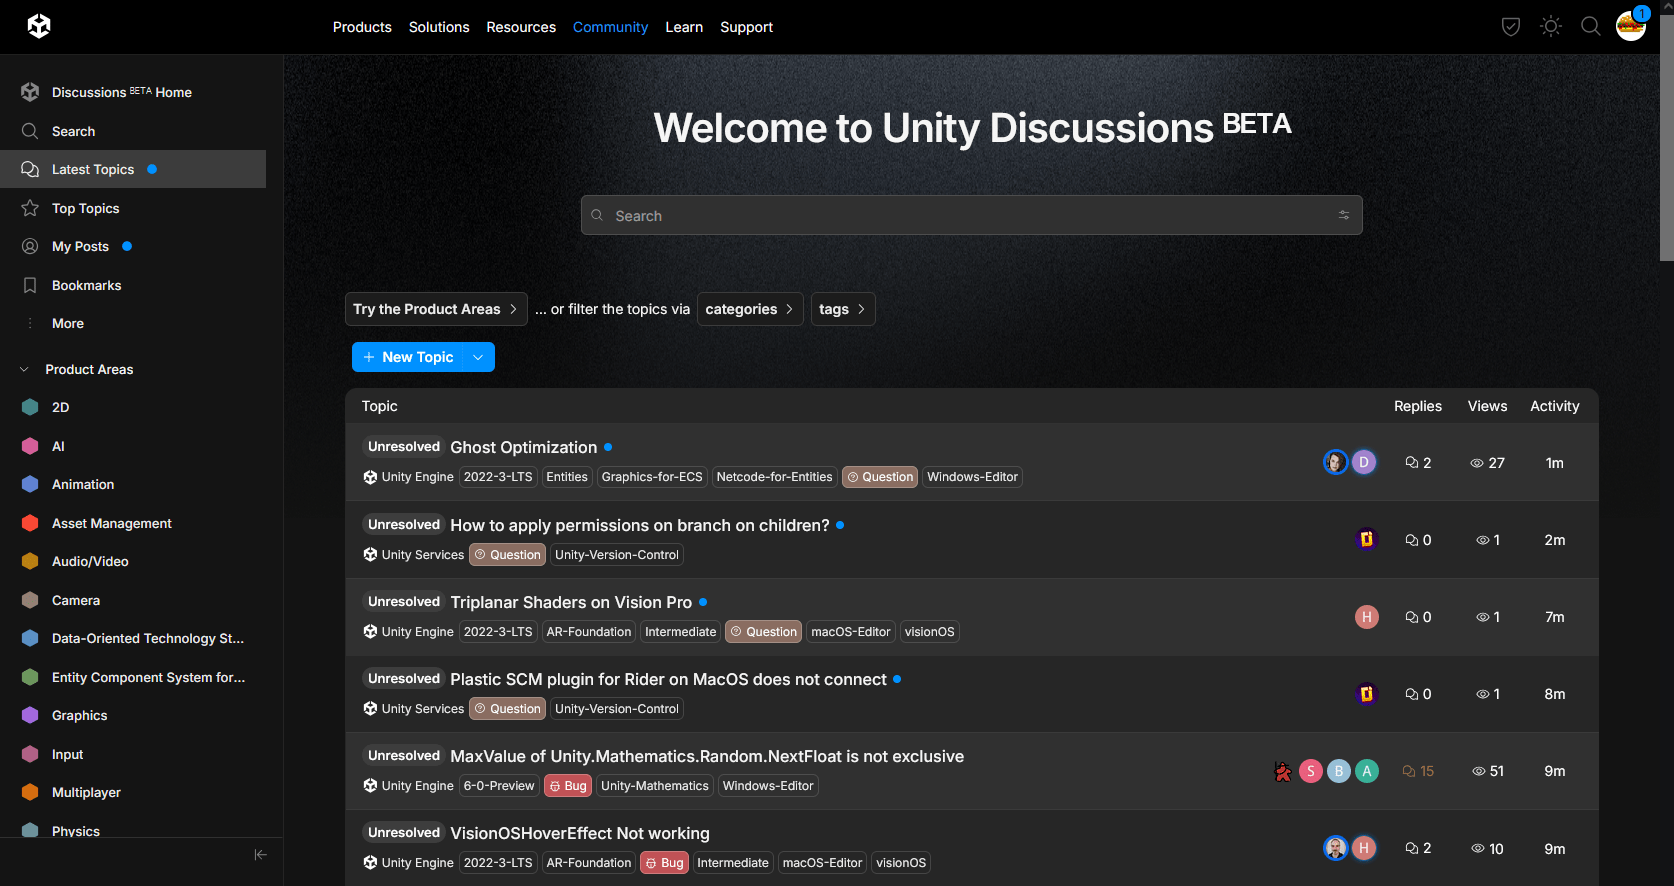Viewport: 1674px width, 886px height.
Task: Open the Input product area
Action: (x=133, y=754)
